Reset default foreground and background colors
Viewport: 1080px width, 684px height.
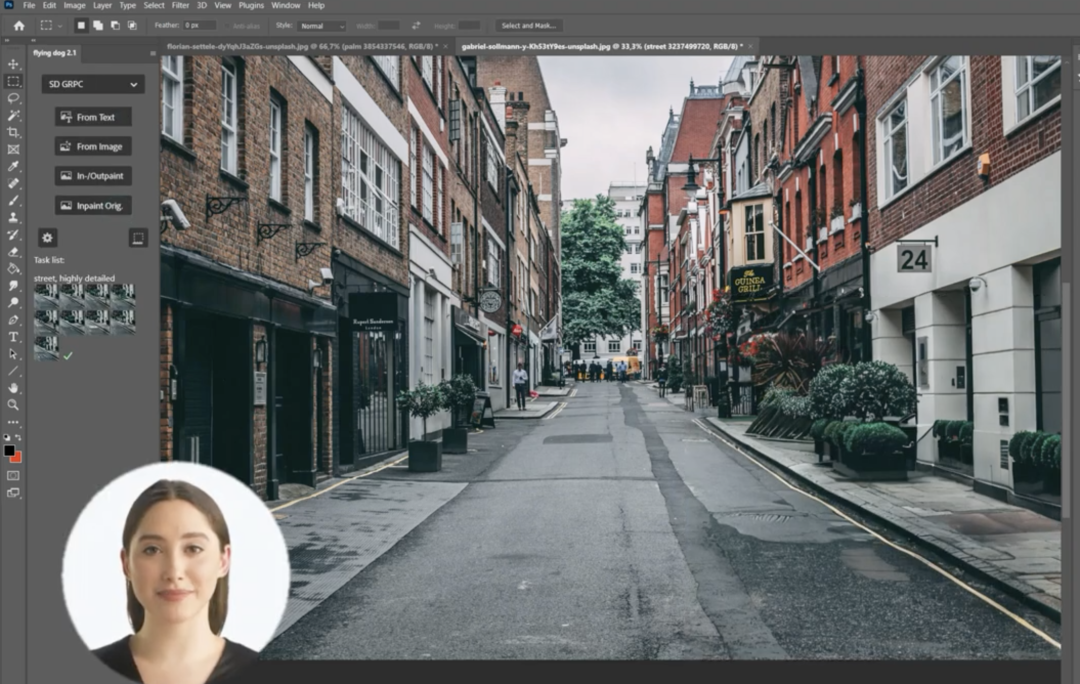point(7,437)
